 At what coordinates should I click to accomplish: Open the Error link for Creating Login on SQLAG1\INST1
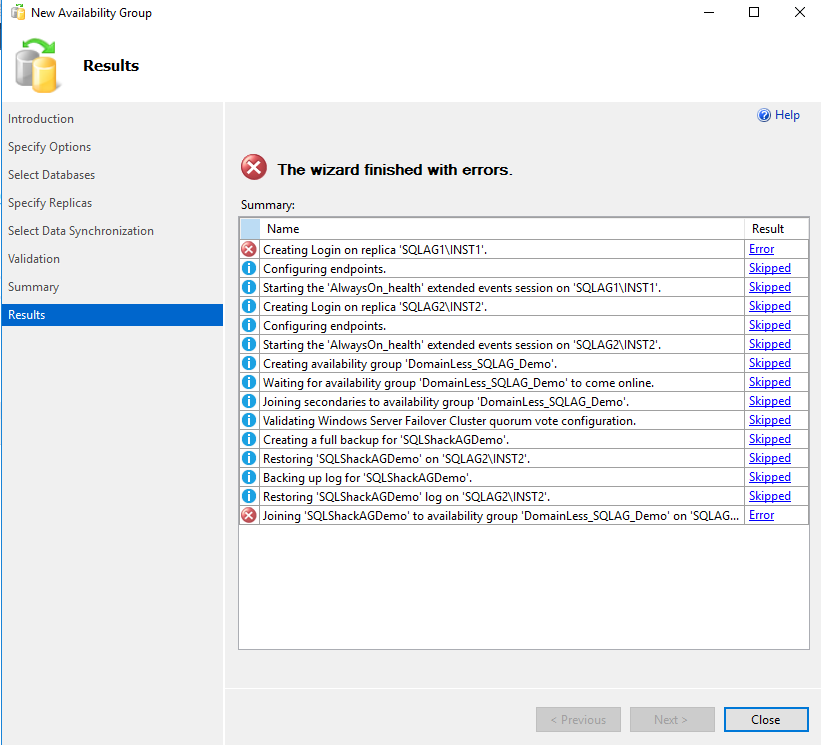pyautogui.click(x=761, y=249)
